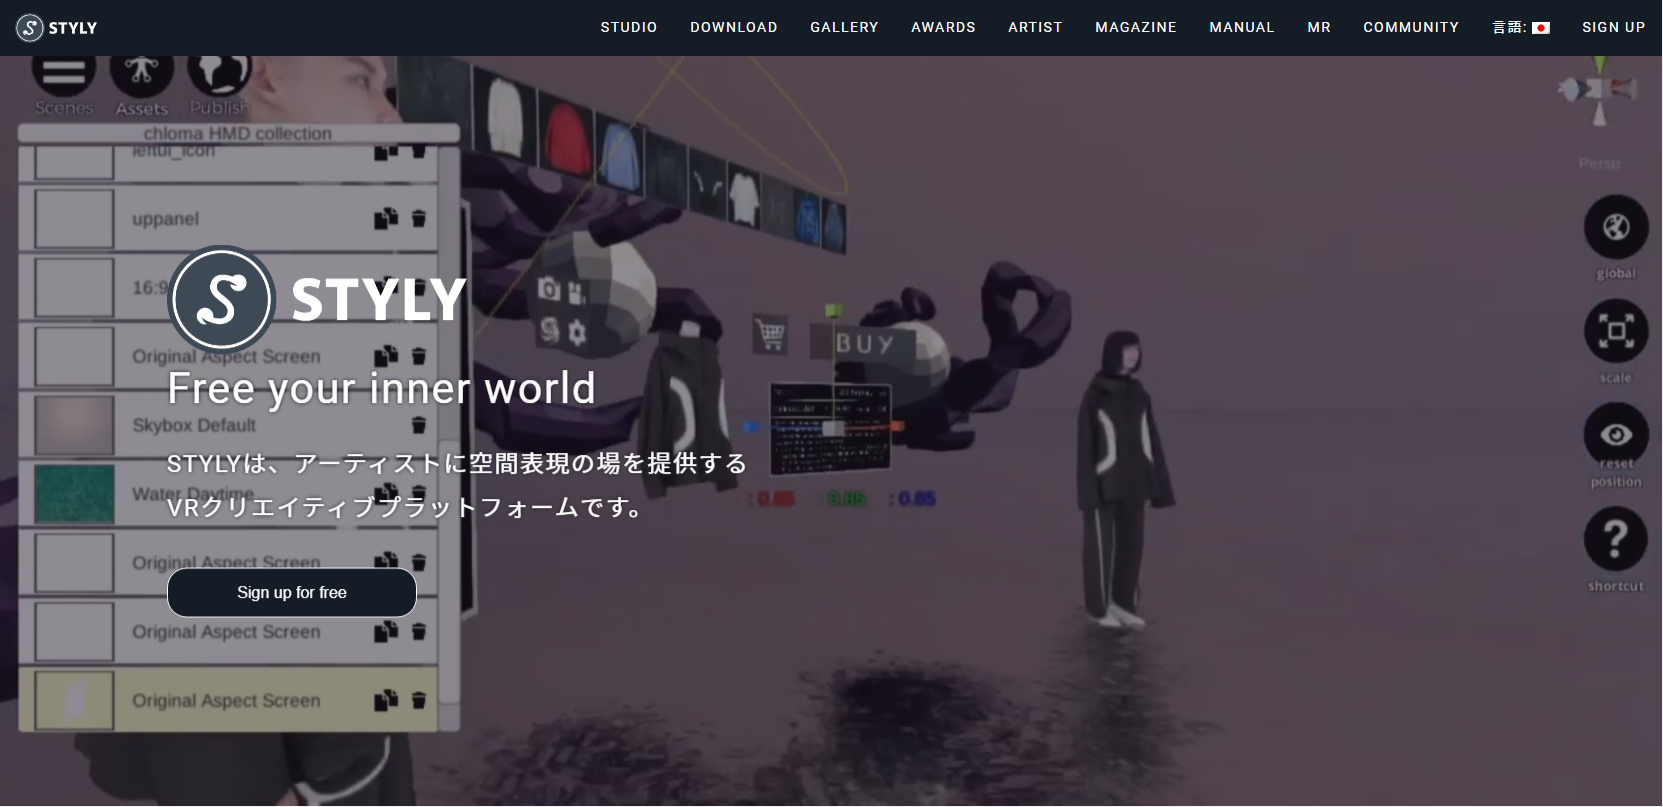Click the large STYLY hero logo
Screen dimensions: 1663x807
pyautogui.click(x=318, y=298)
